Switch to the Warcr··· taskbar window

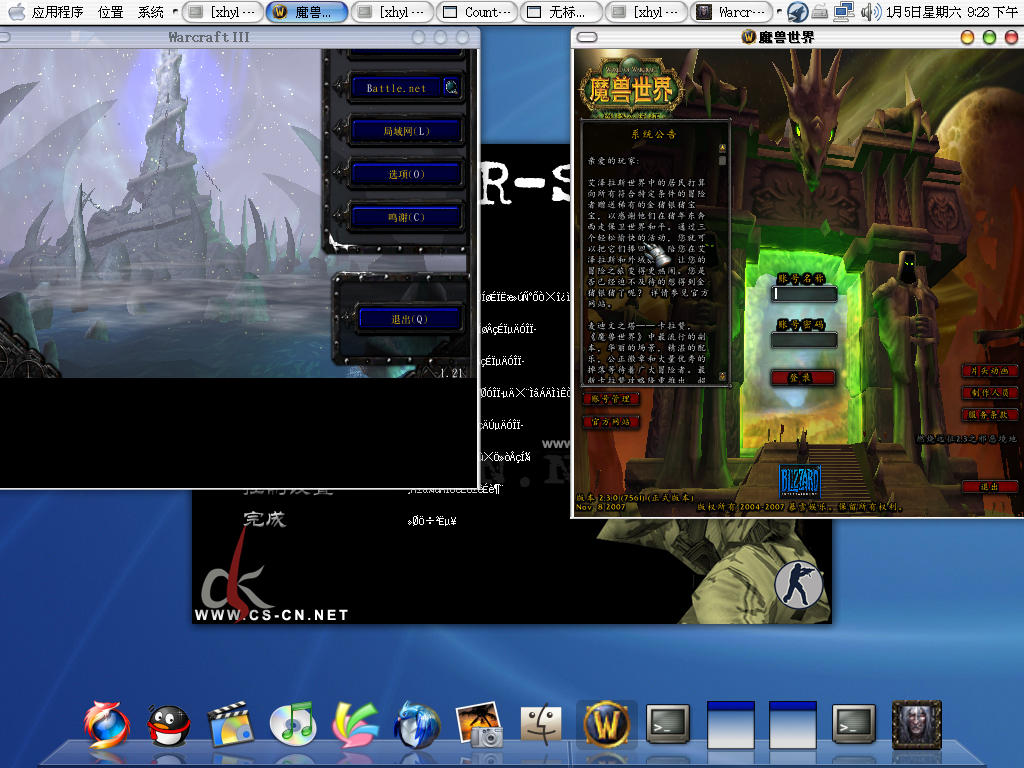pyautogui.click(x=731, y=12)
